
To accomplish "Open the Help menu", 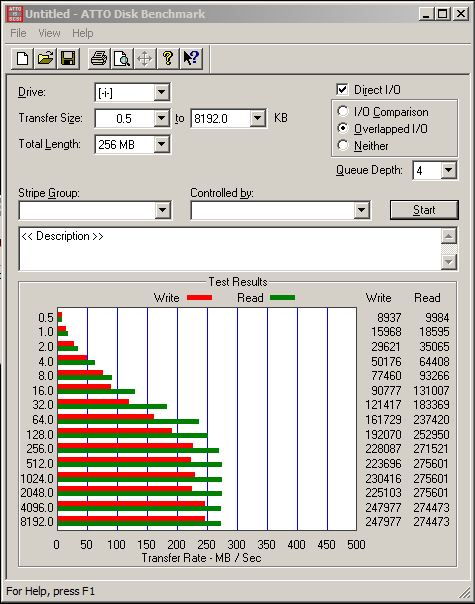I will [82, 33].
